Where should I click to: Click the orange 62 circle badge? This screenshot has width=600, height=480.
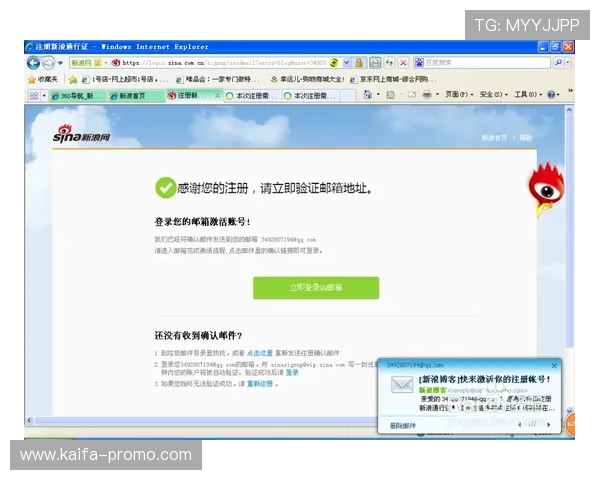[x=570, y=424]
